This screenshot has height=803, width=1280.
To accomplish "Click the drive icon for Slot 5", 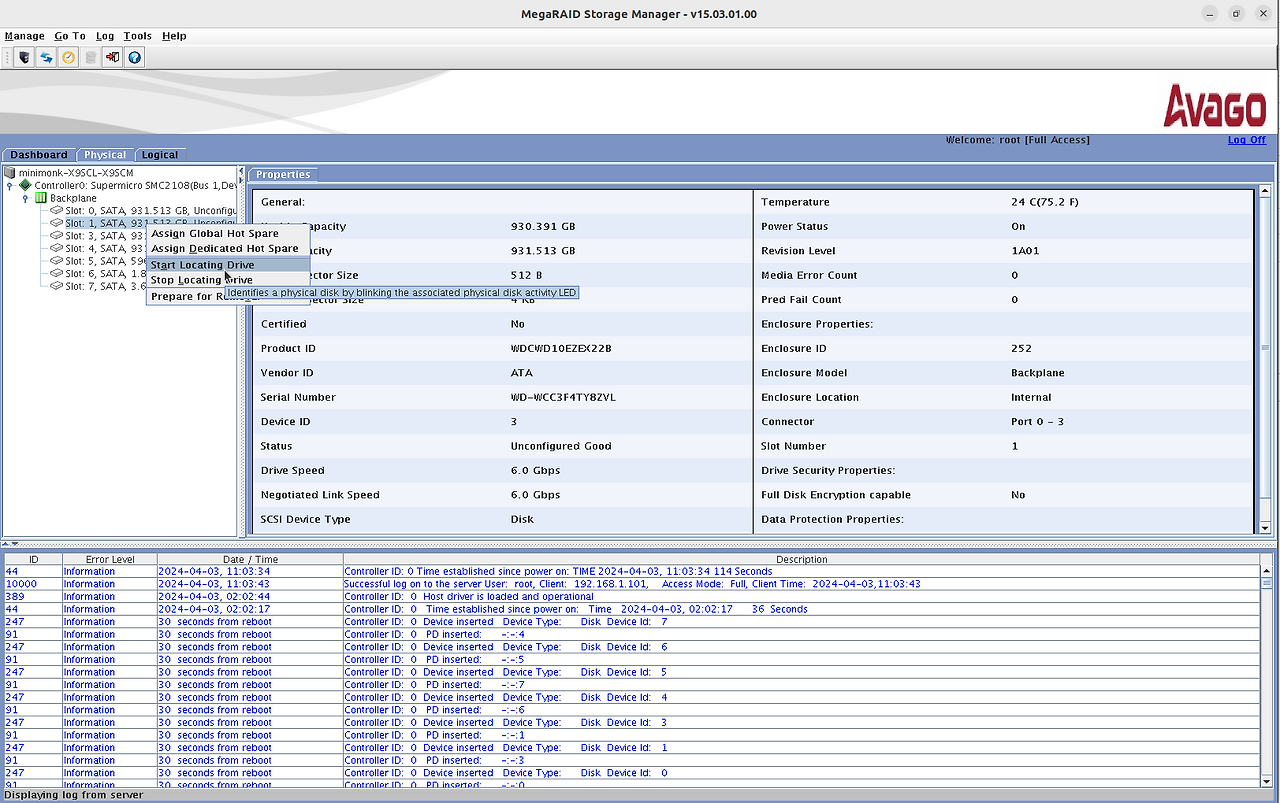I will 57,260.
